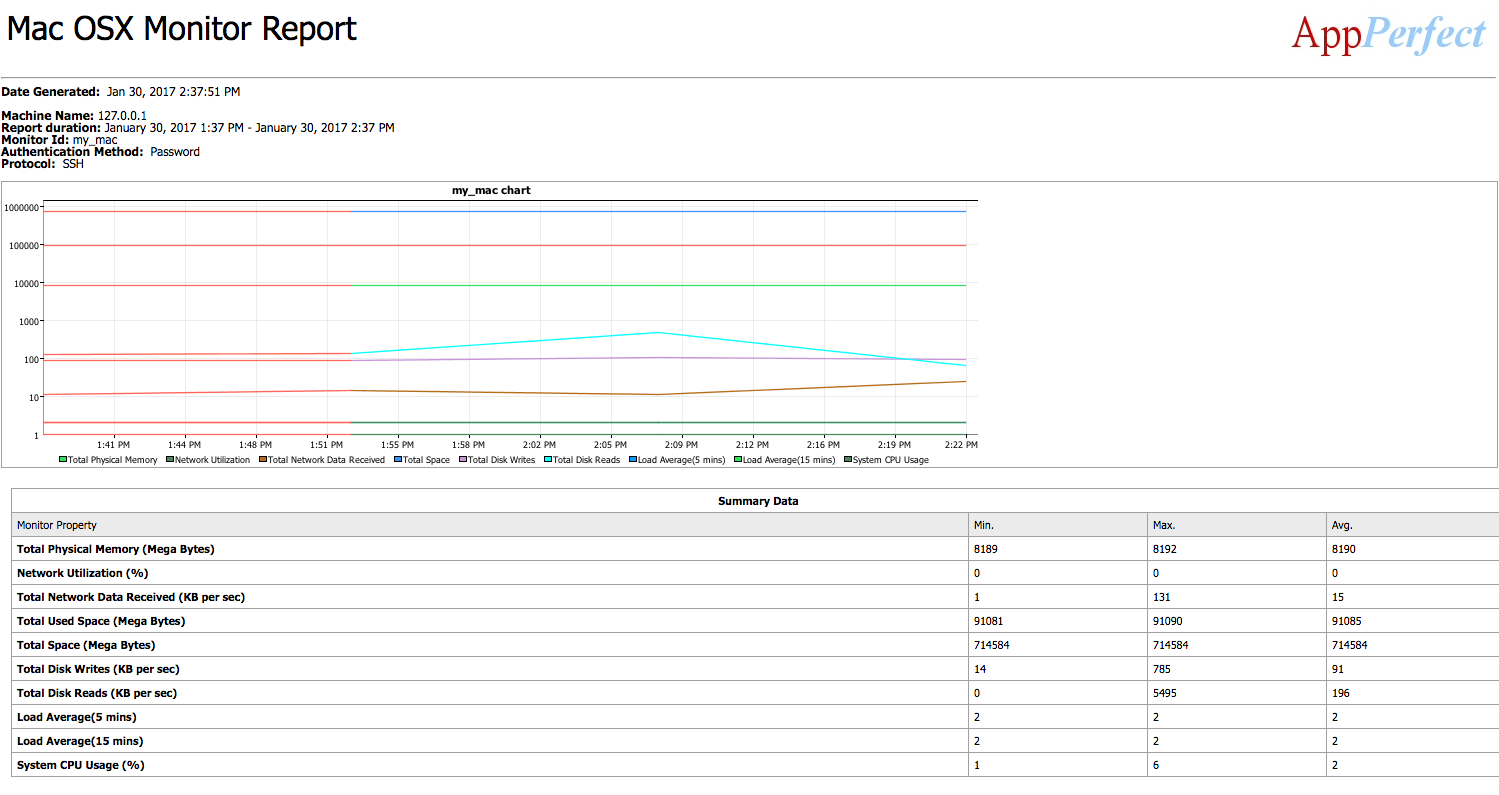The image size is (1499, 795).
Task: Click the Report duration time range
Action: click(x=249, y=128)
